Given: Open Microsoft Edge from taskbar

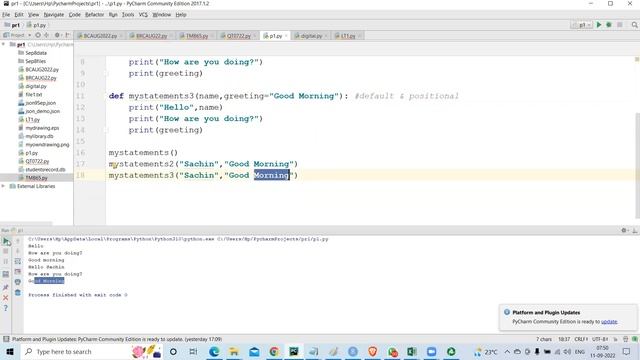Looking at the screenshot, I should (214, 351).
